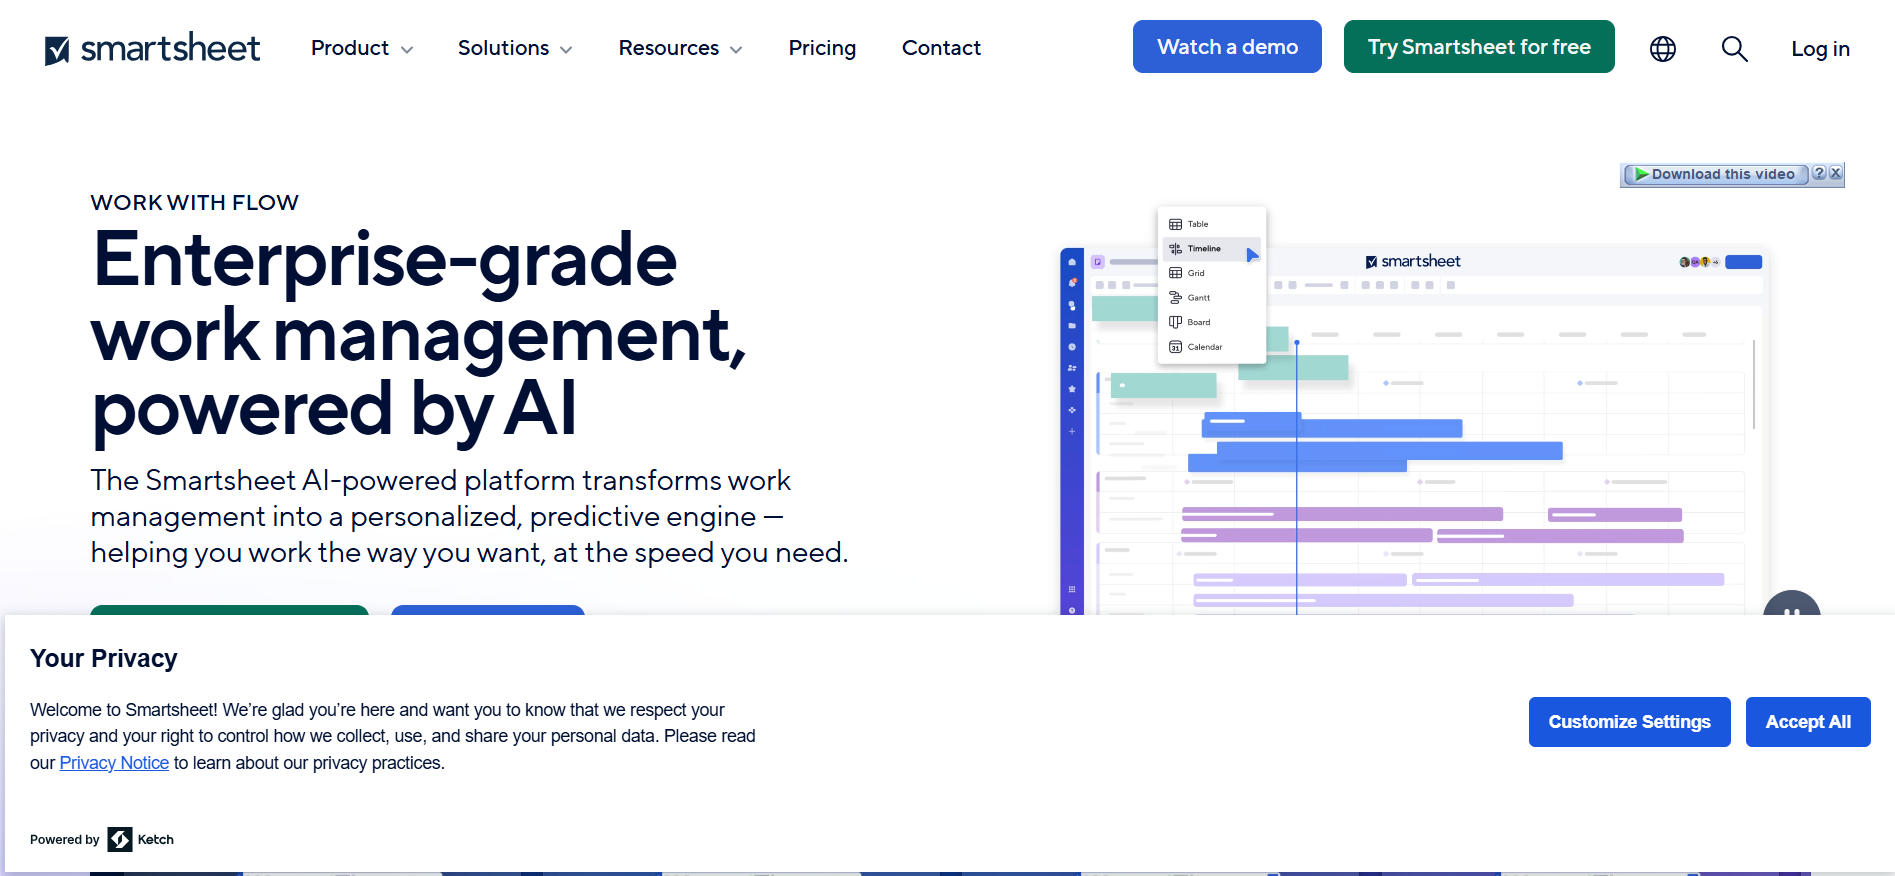Open the Privacy Notice link
Screen dimensions: 1895x876
tap(114, 763)
